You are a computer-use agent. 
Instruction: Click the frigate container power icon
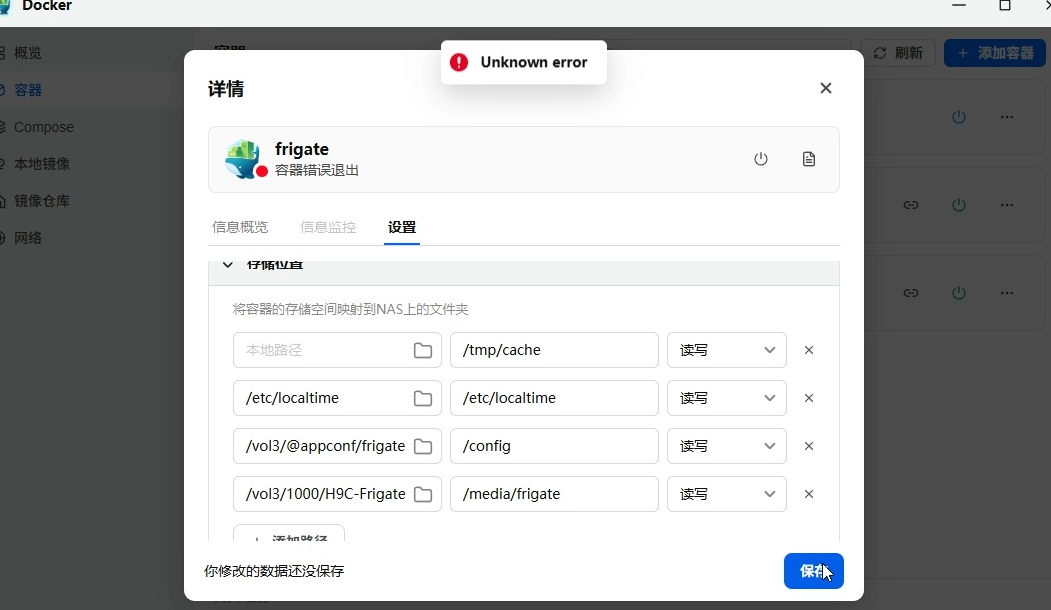[761, 159]
